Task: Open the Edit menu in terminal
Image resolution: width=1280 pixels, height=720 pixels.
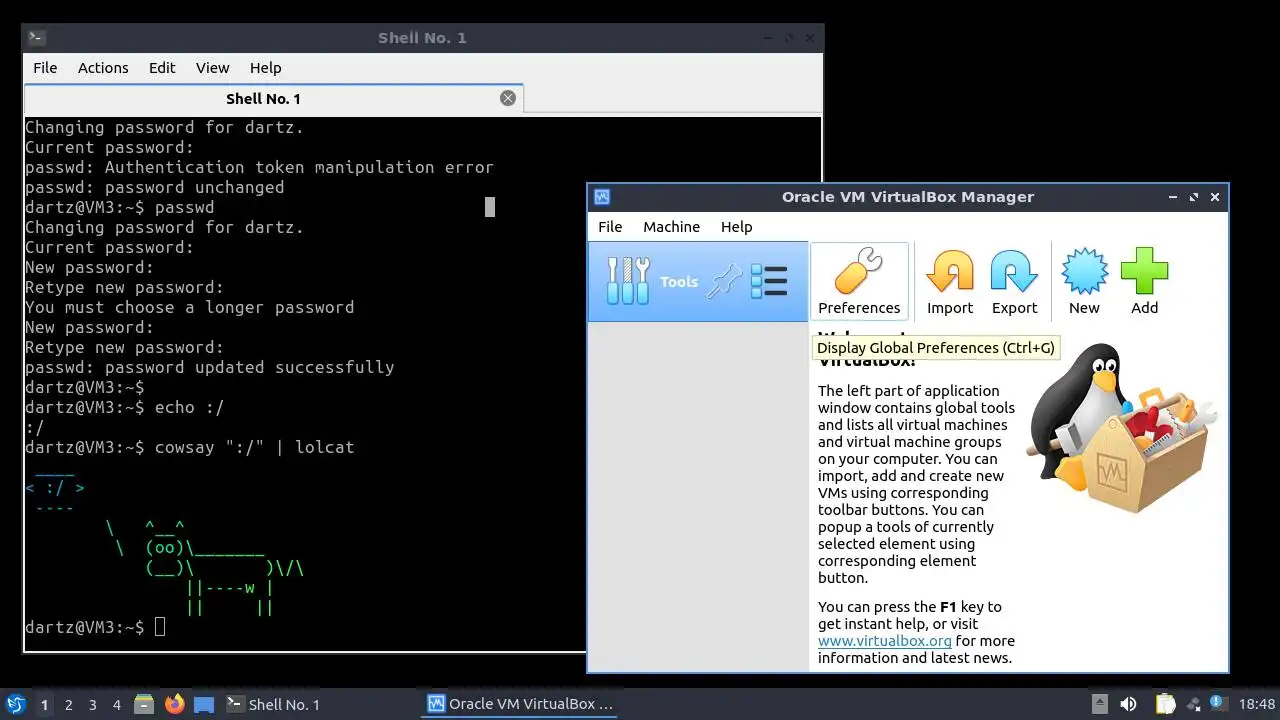Action: pyautogui.click(x=162, y=68)
